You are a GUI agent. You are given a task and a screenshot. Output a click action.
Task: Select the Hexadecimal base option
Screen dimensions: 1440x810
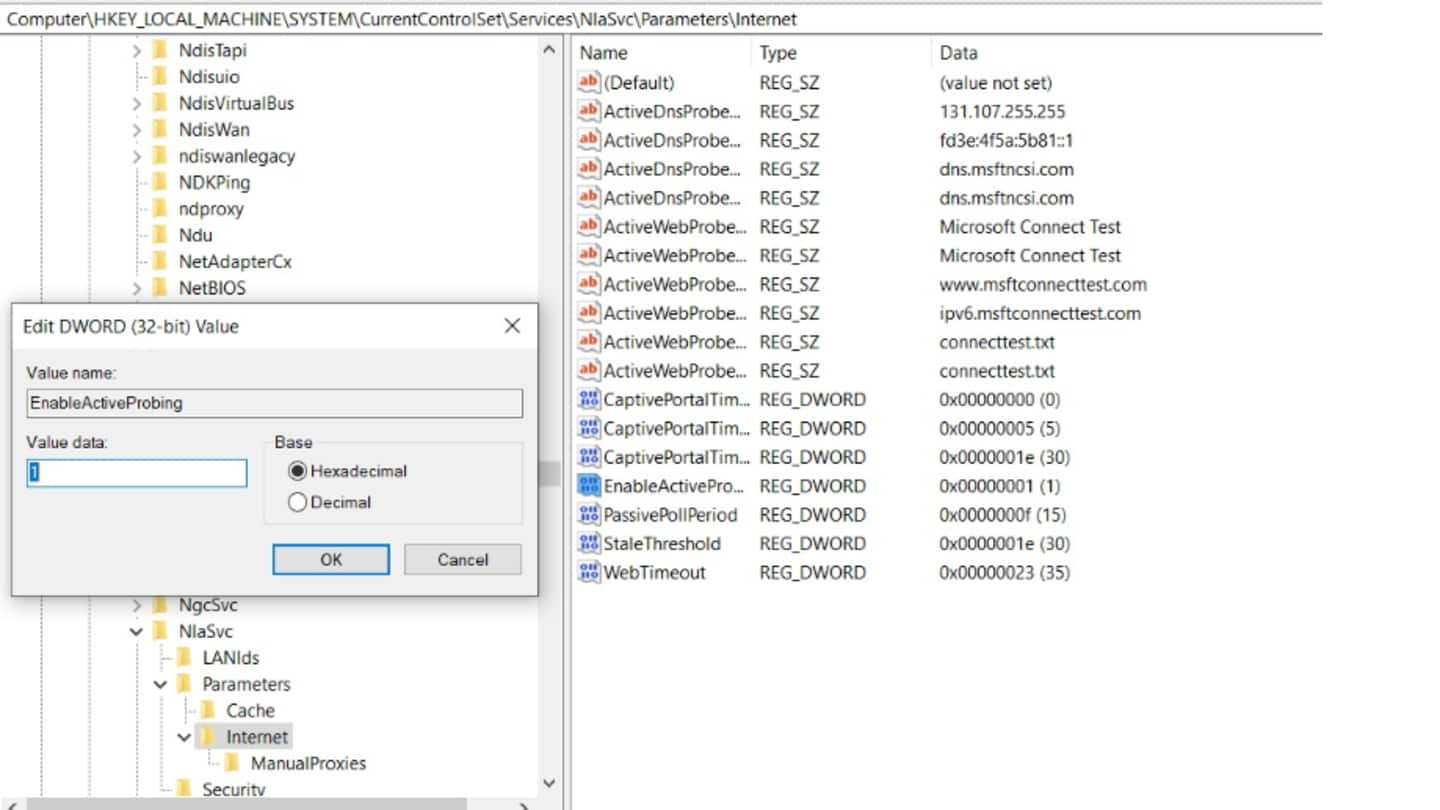[297, 471]
